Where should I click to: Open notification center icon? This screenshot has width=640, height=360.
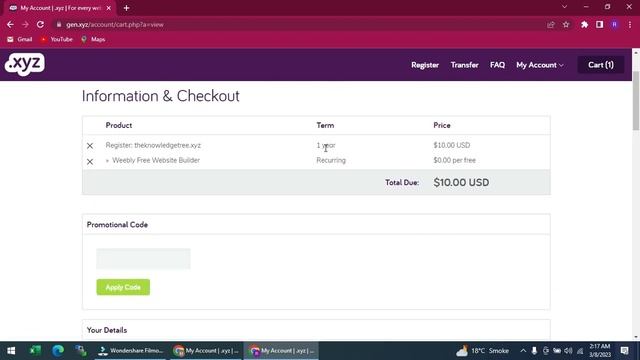[624, 351]
